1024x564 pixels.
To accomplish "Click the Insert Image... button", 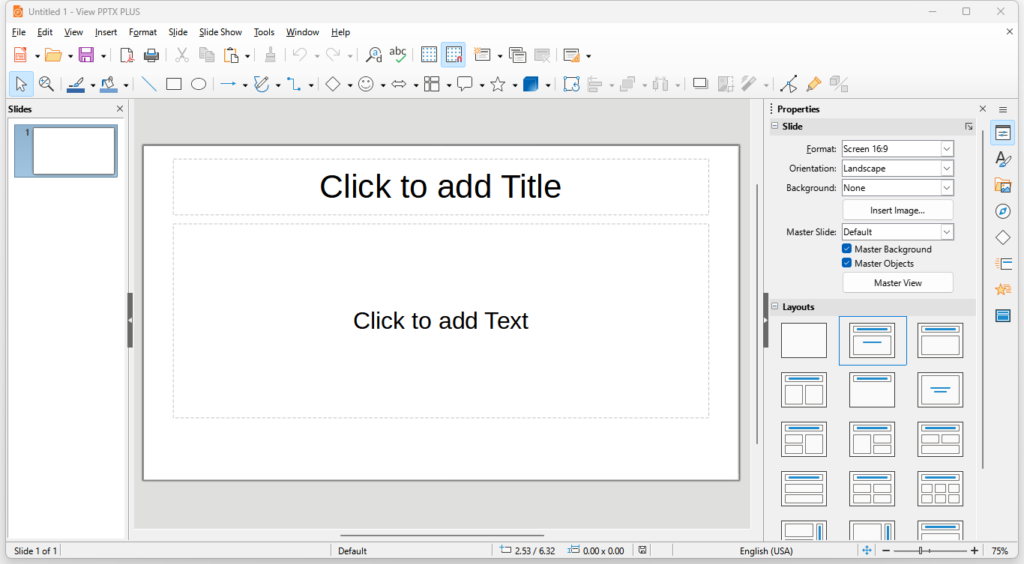I will pyautogui.click(x=897, y=210).
